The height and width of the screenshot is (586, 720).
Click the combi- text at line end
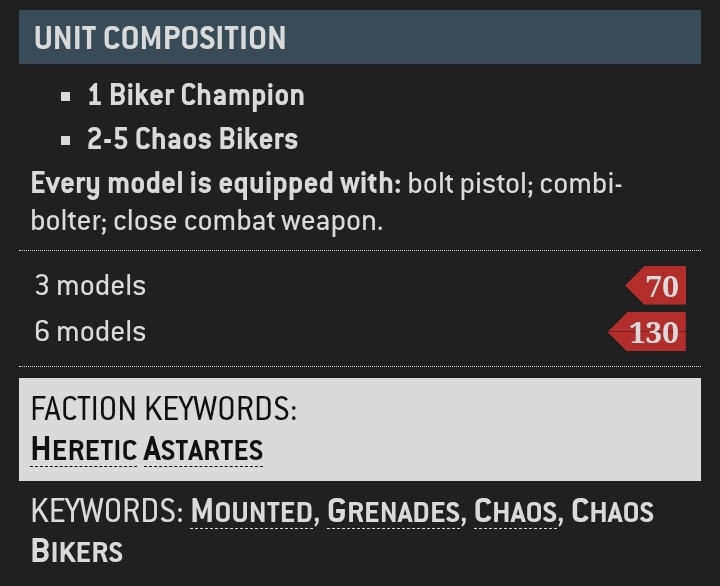coord(580,185)
